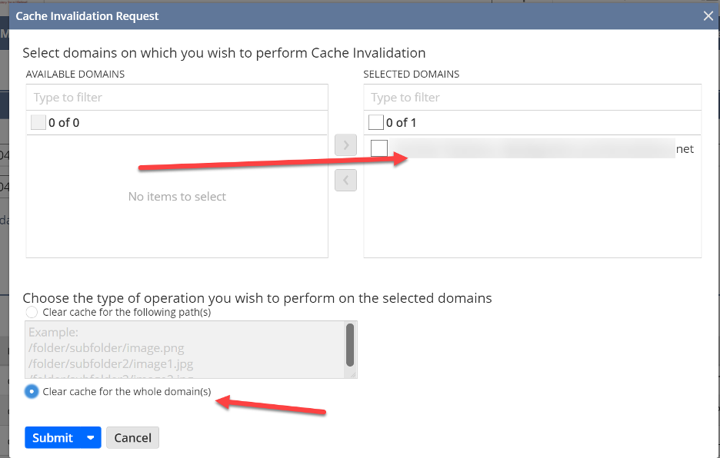Viewport: 720px width, 458px height.
Task: Open the Submit button dropdown arrow
Action: click(91, 438)
